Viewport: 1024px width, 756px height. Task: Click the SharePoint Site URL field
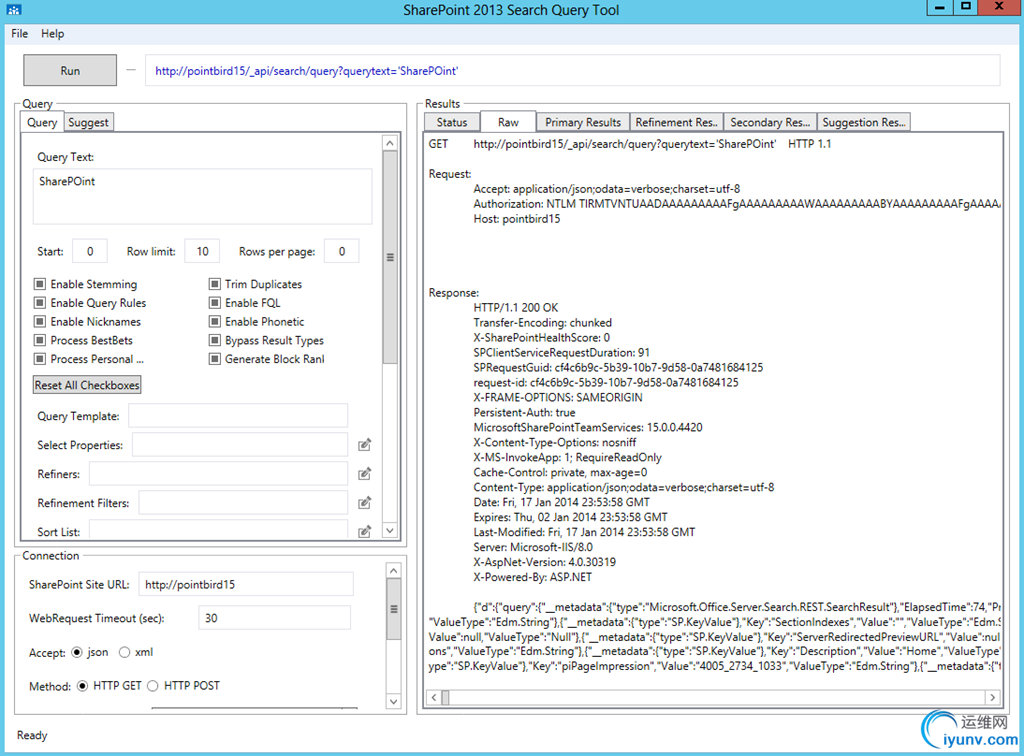click(x=245, y=584)
